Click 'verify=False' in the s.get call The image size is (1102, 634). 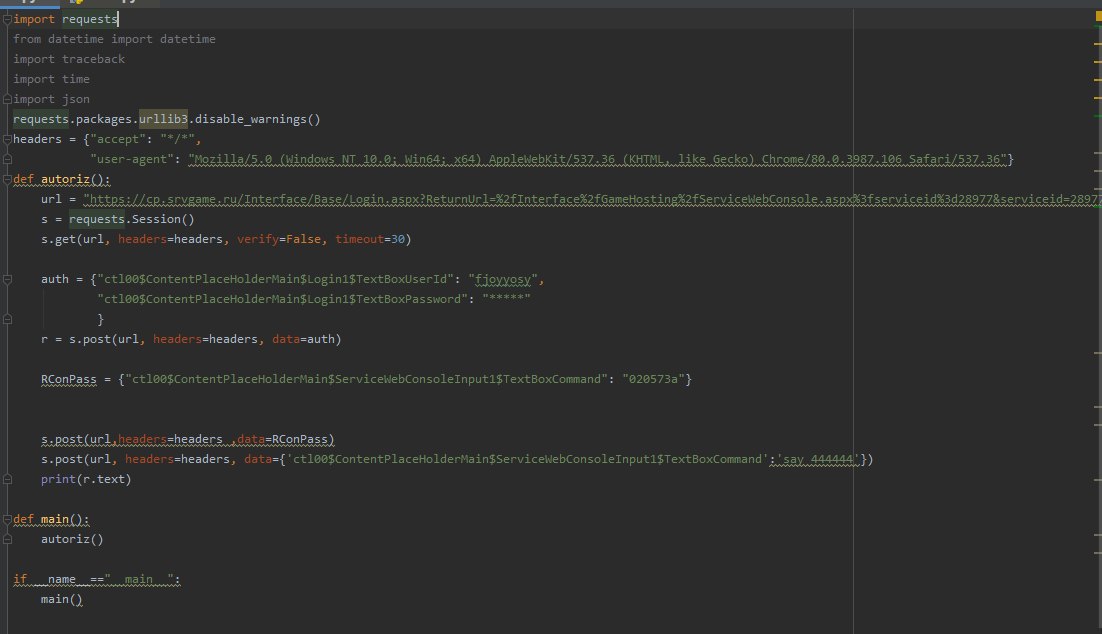(x=279, y=240)
